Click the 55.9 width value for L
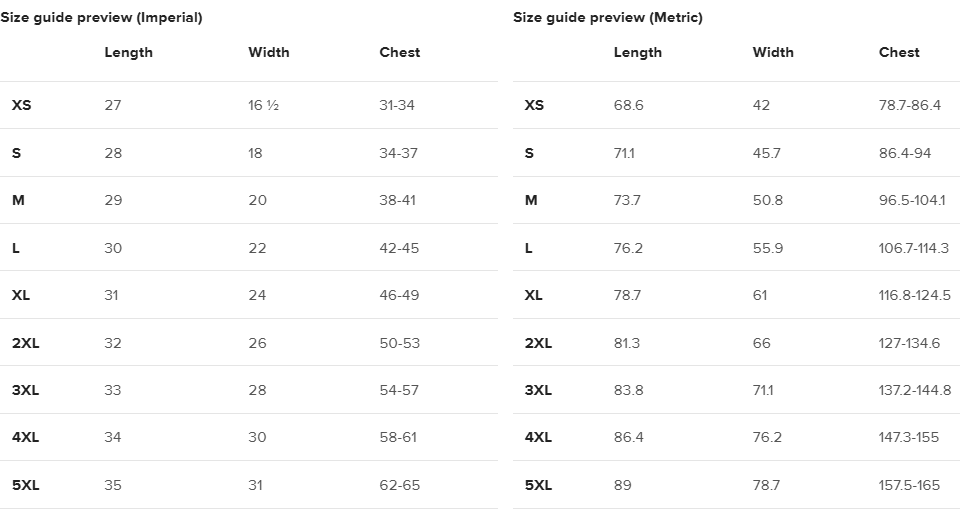Viewport: 960px width, 515px height. 768,248
